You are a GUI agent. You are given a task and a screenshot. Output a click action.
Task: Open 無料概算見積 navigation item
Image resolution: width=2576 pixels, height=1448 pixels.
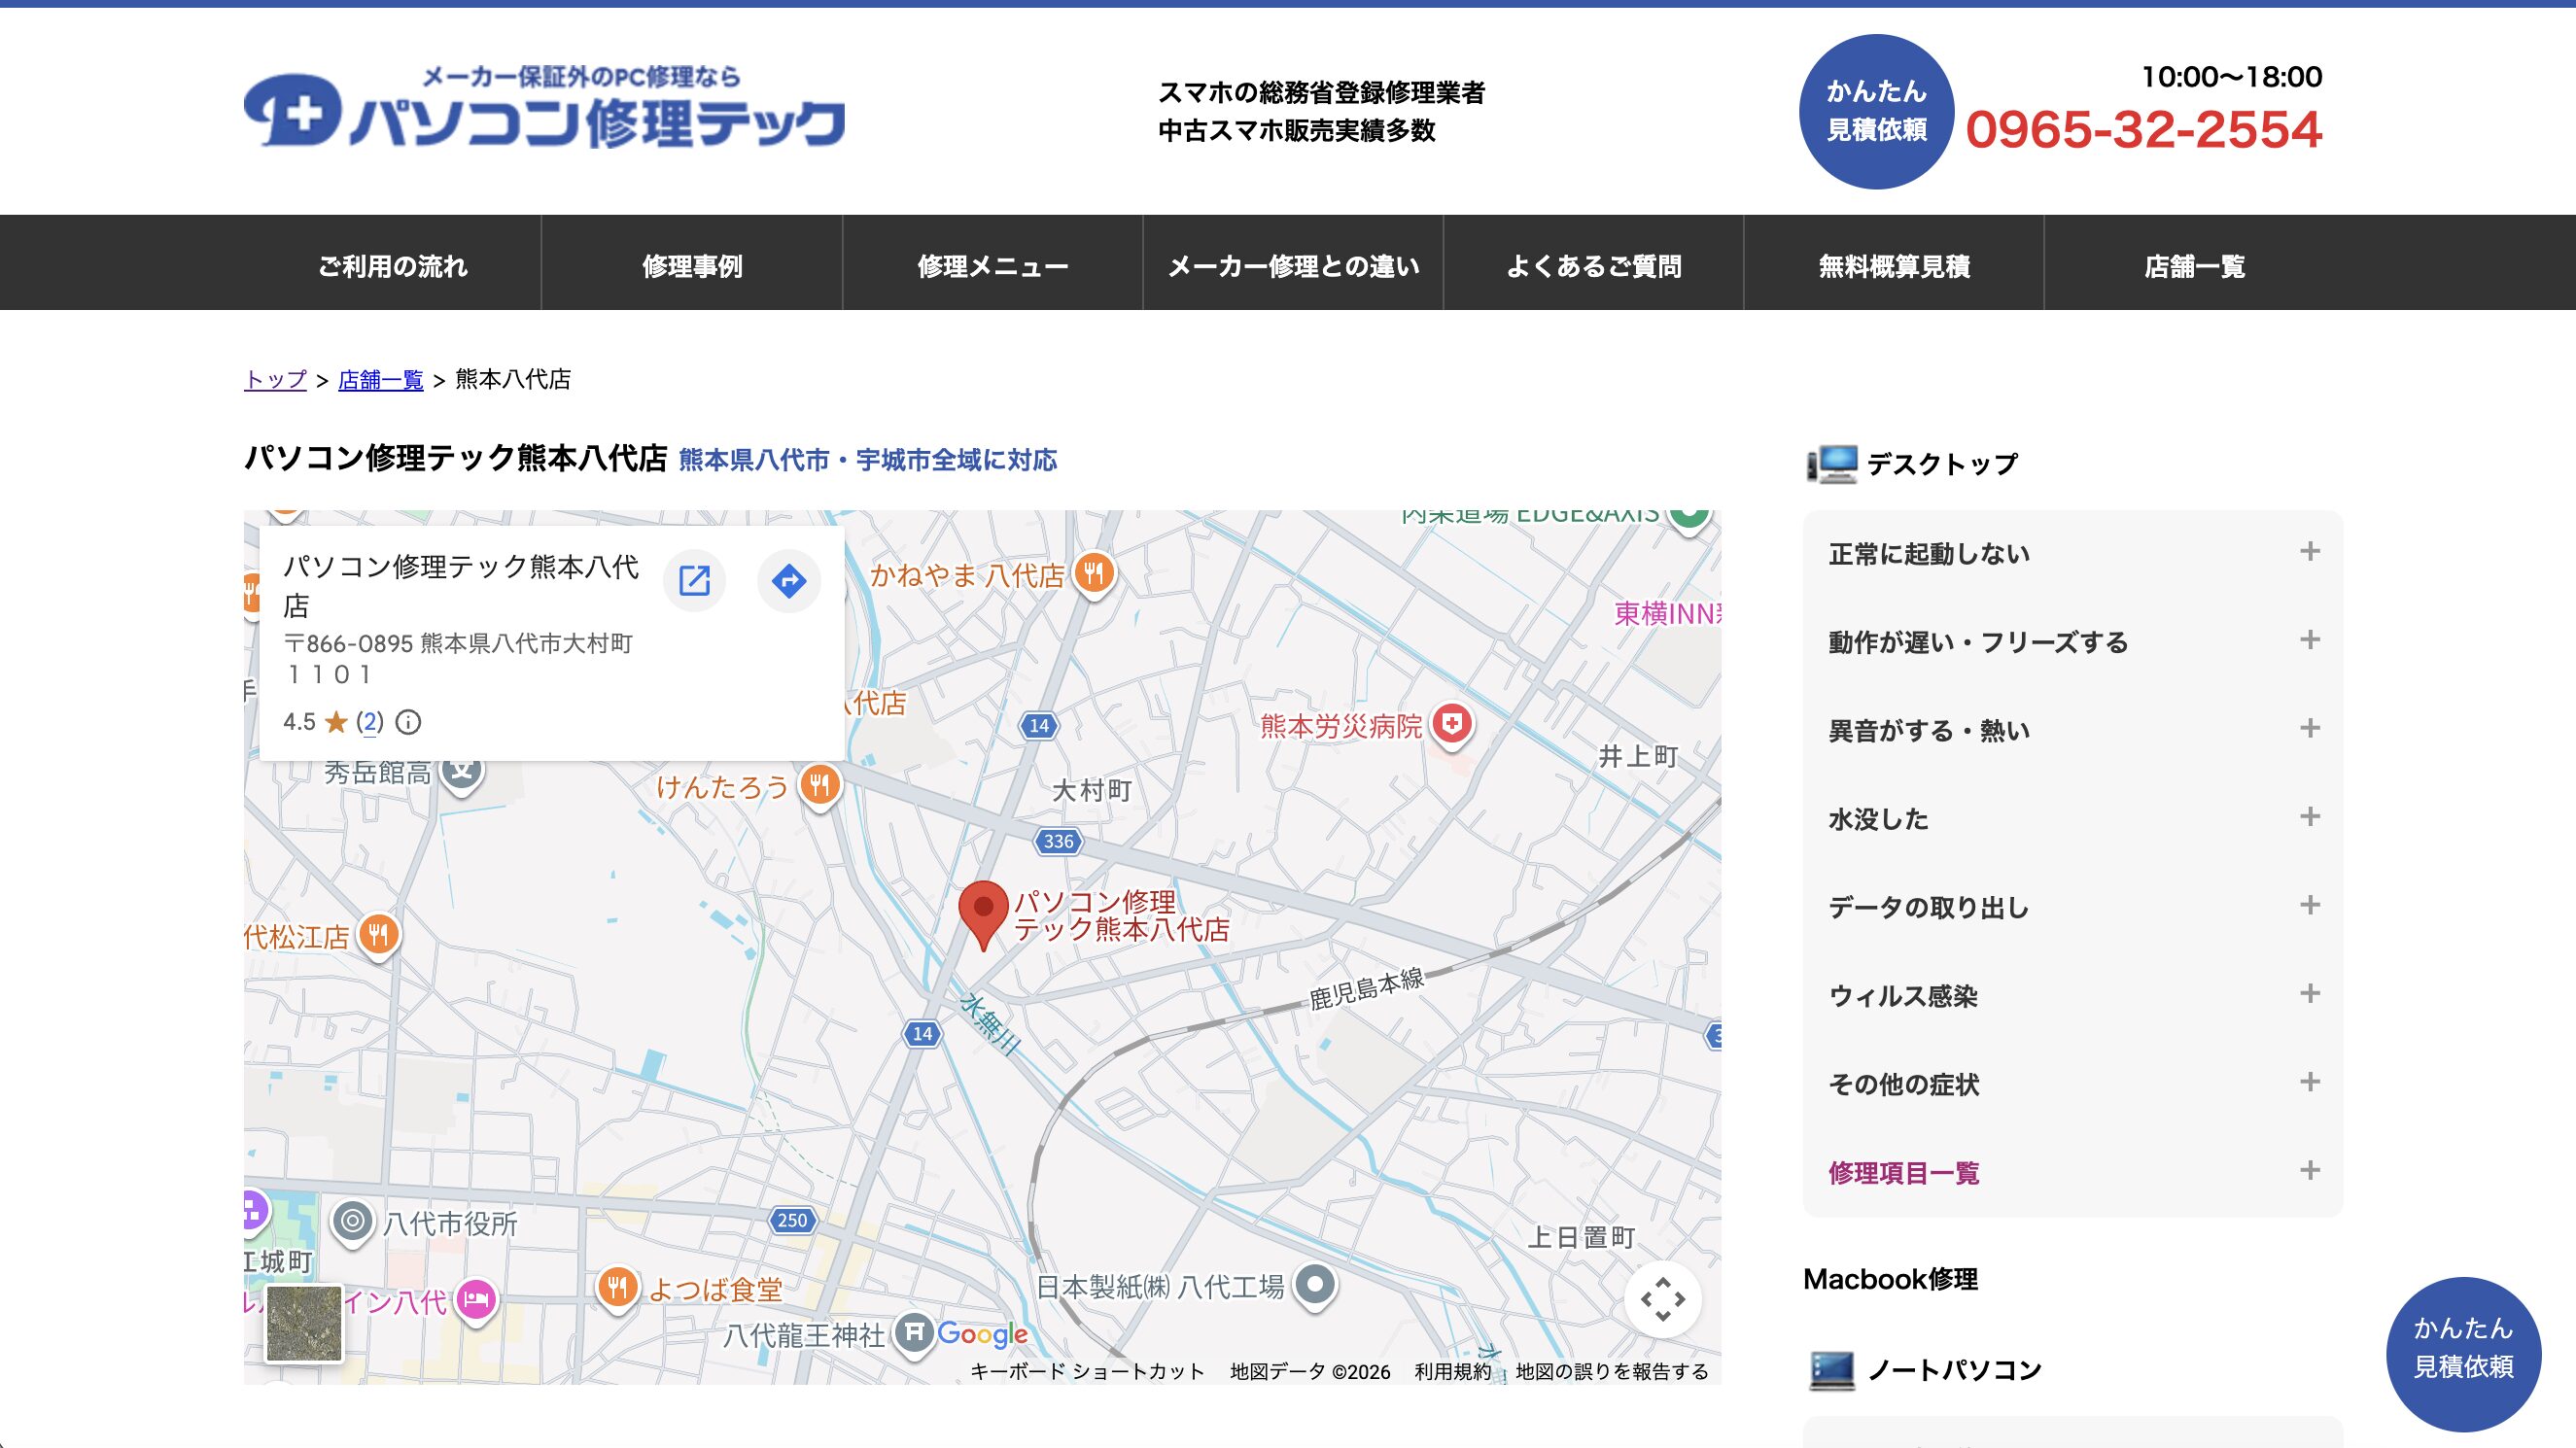point(1894,265)
